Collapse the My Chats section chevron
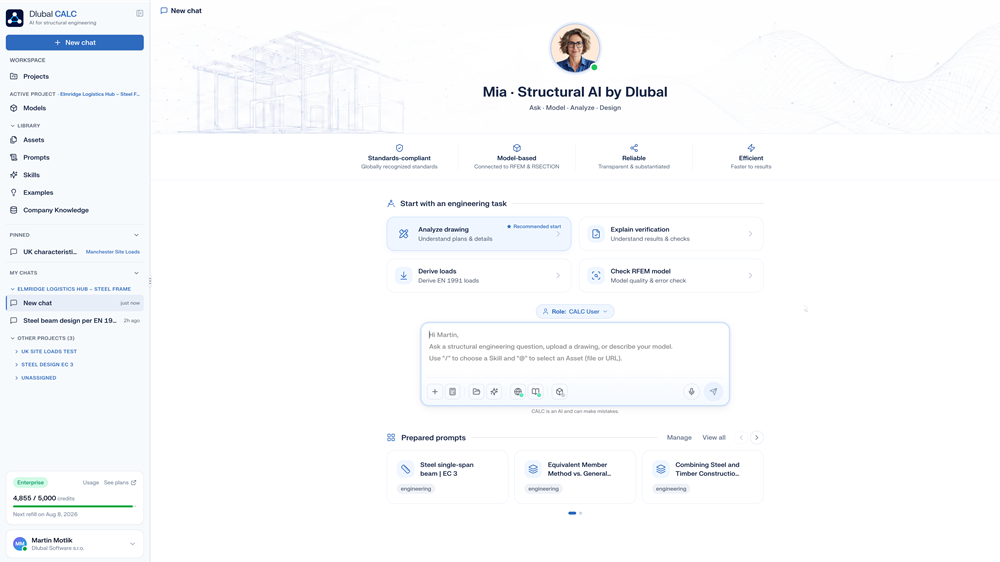 click(136, 273)
